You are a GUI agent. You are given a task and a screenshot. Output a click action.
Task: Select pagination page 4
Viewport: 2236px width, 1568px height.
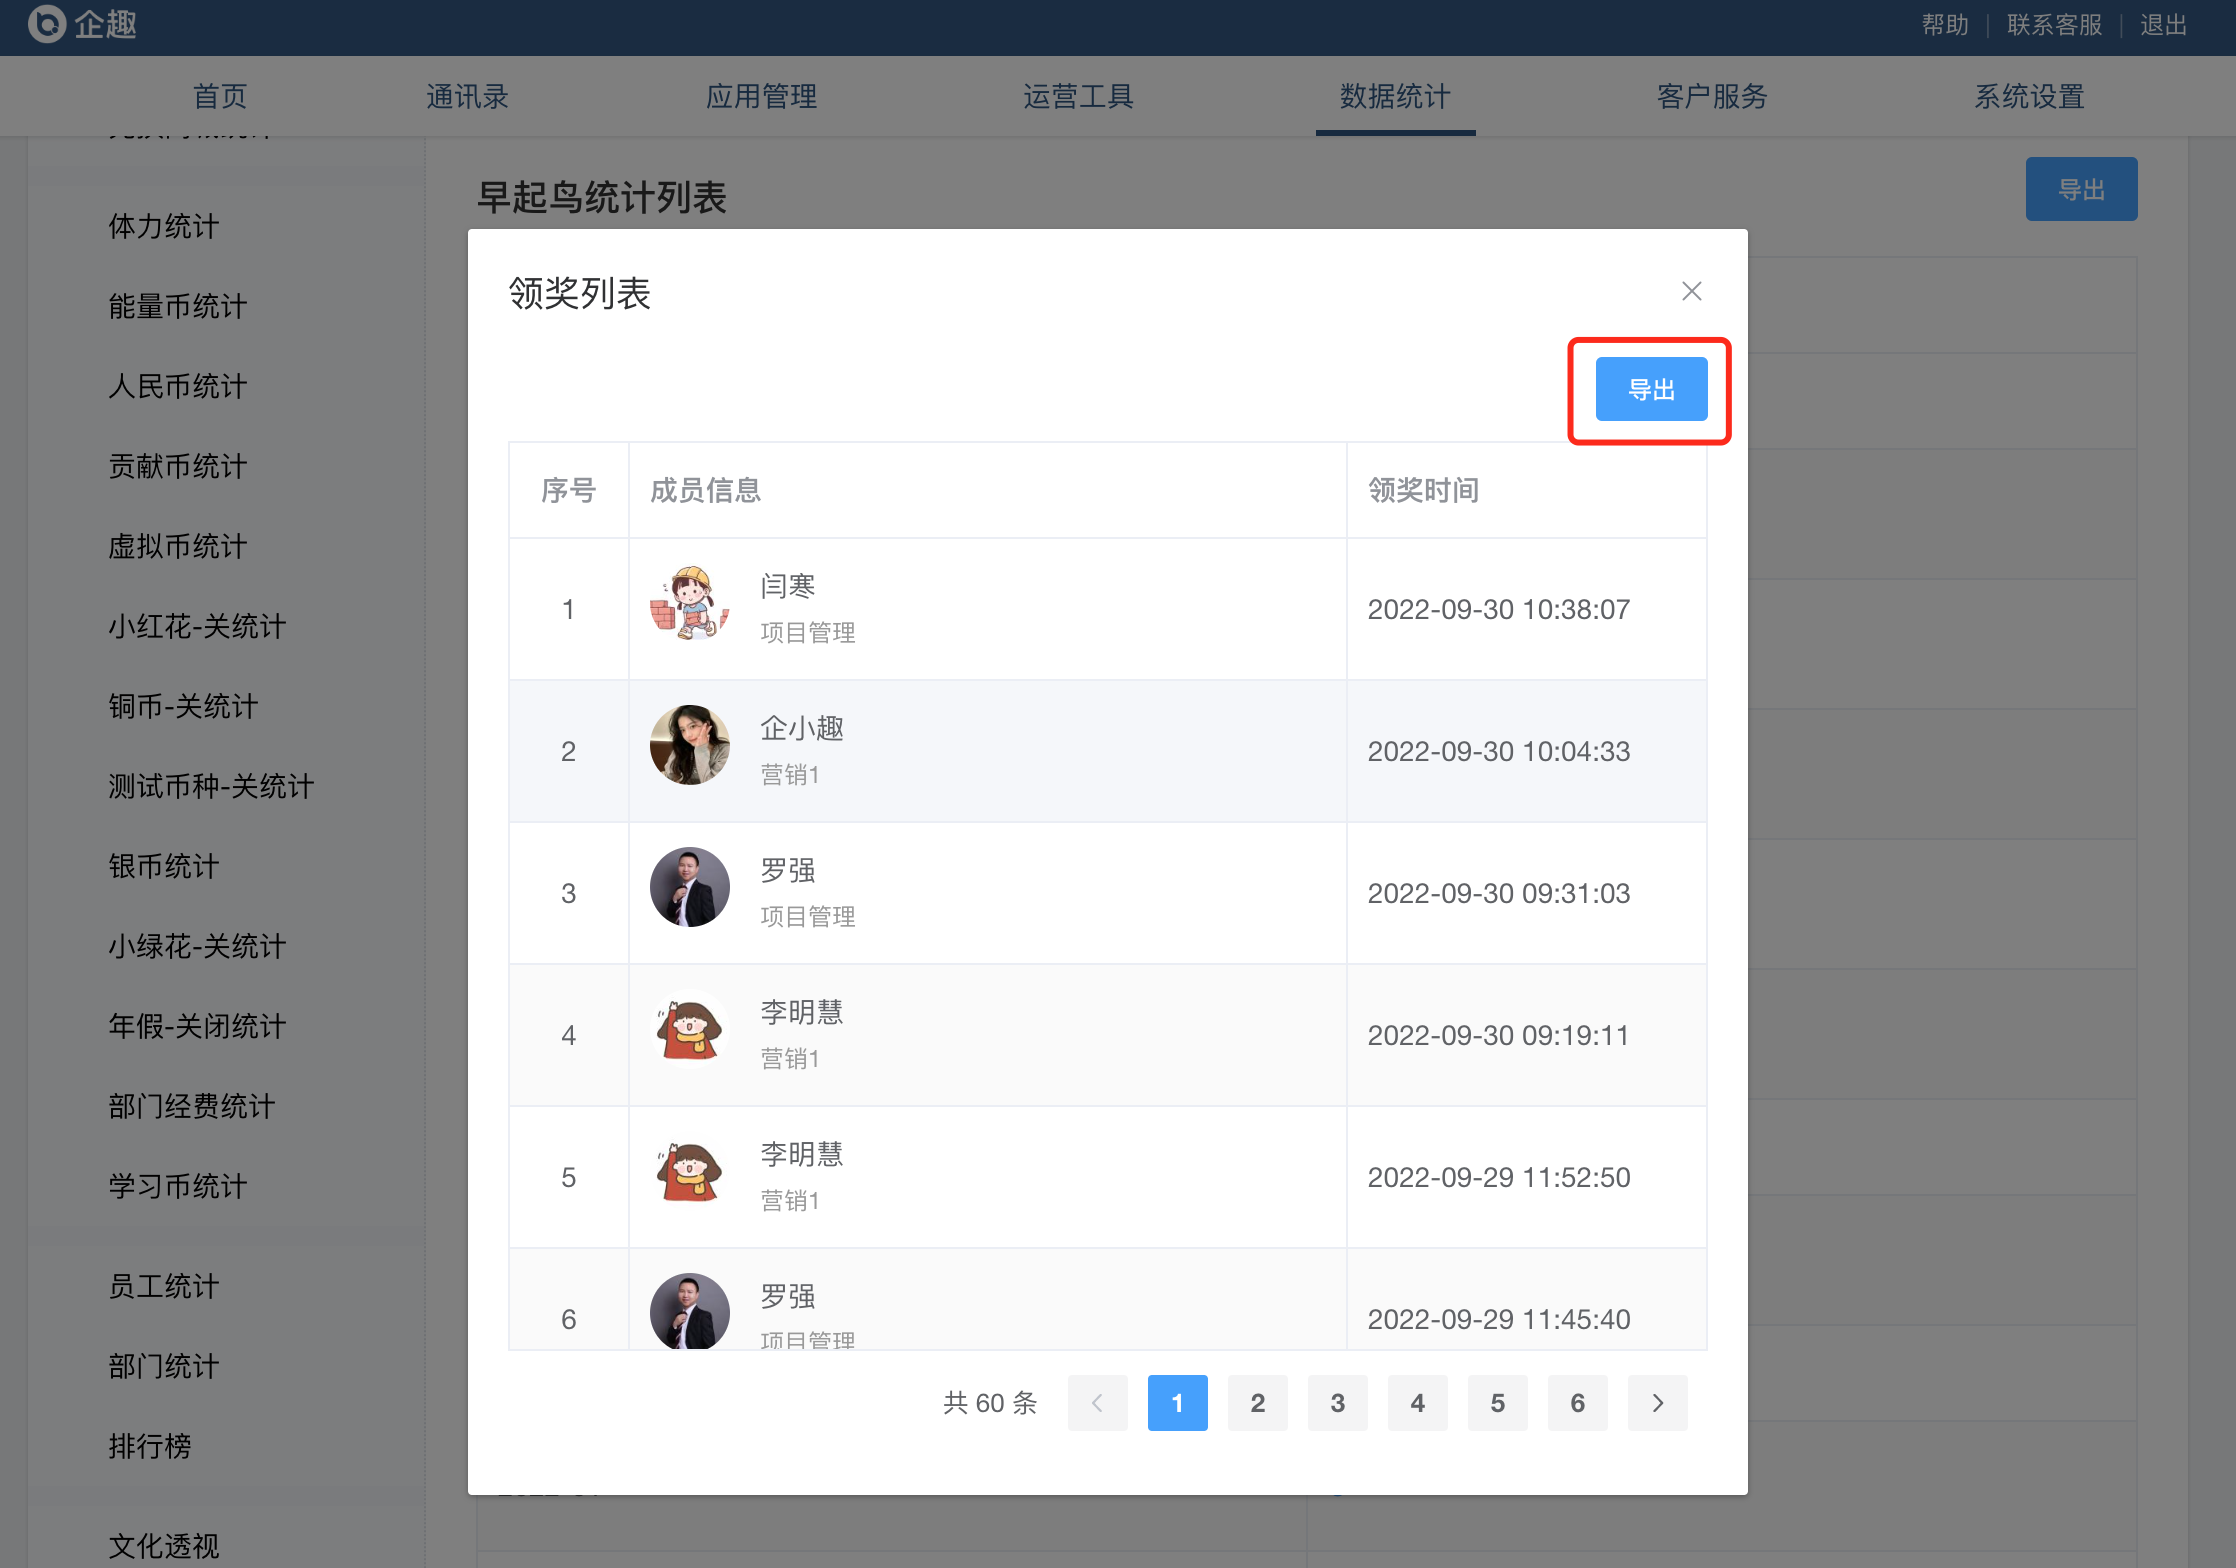coord(1417,1403)
